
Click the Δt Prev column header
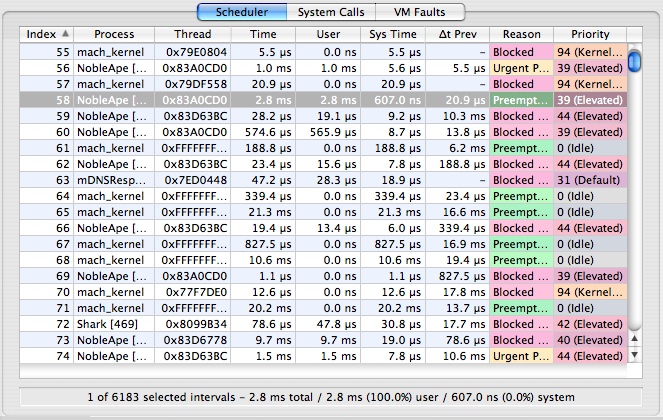tap(457, 34)
